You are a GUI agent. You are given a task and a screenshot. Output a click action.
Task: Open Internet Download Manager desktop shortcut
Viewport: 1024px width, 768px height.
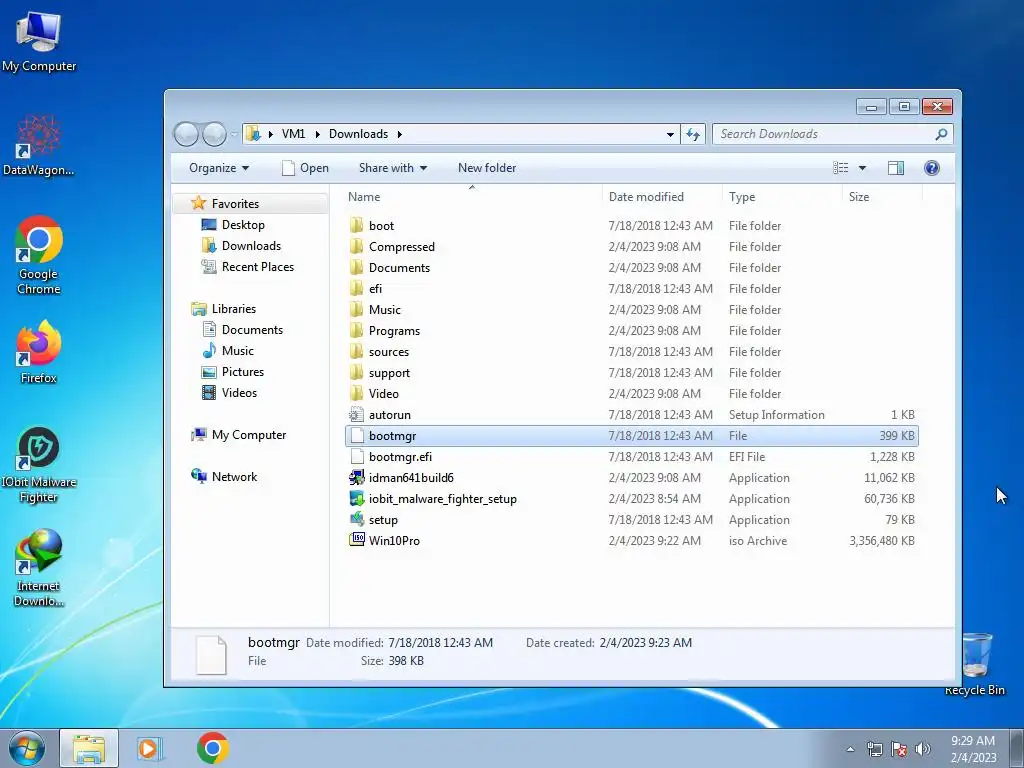pos(39,568)
